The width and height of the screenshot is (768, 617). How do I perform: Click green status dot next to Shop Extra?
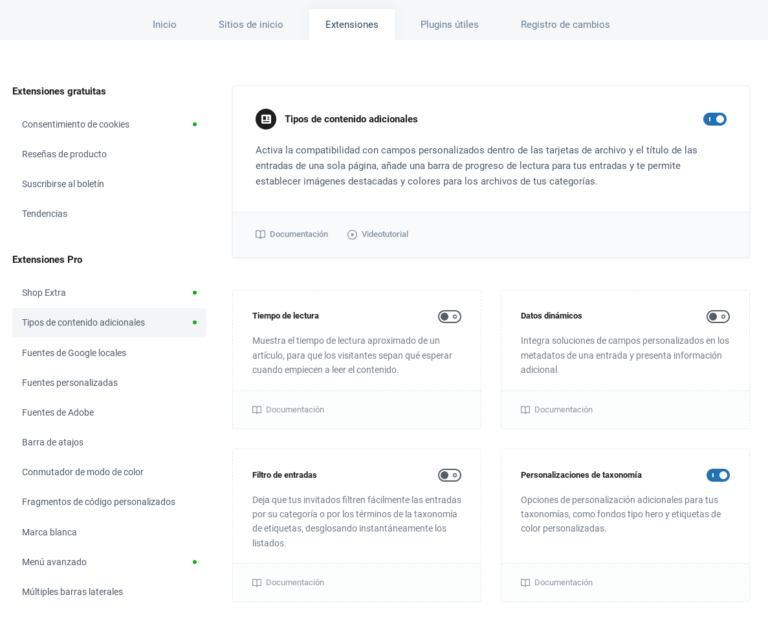(194, 293)
